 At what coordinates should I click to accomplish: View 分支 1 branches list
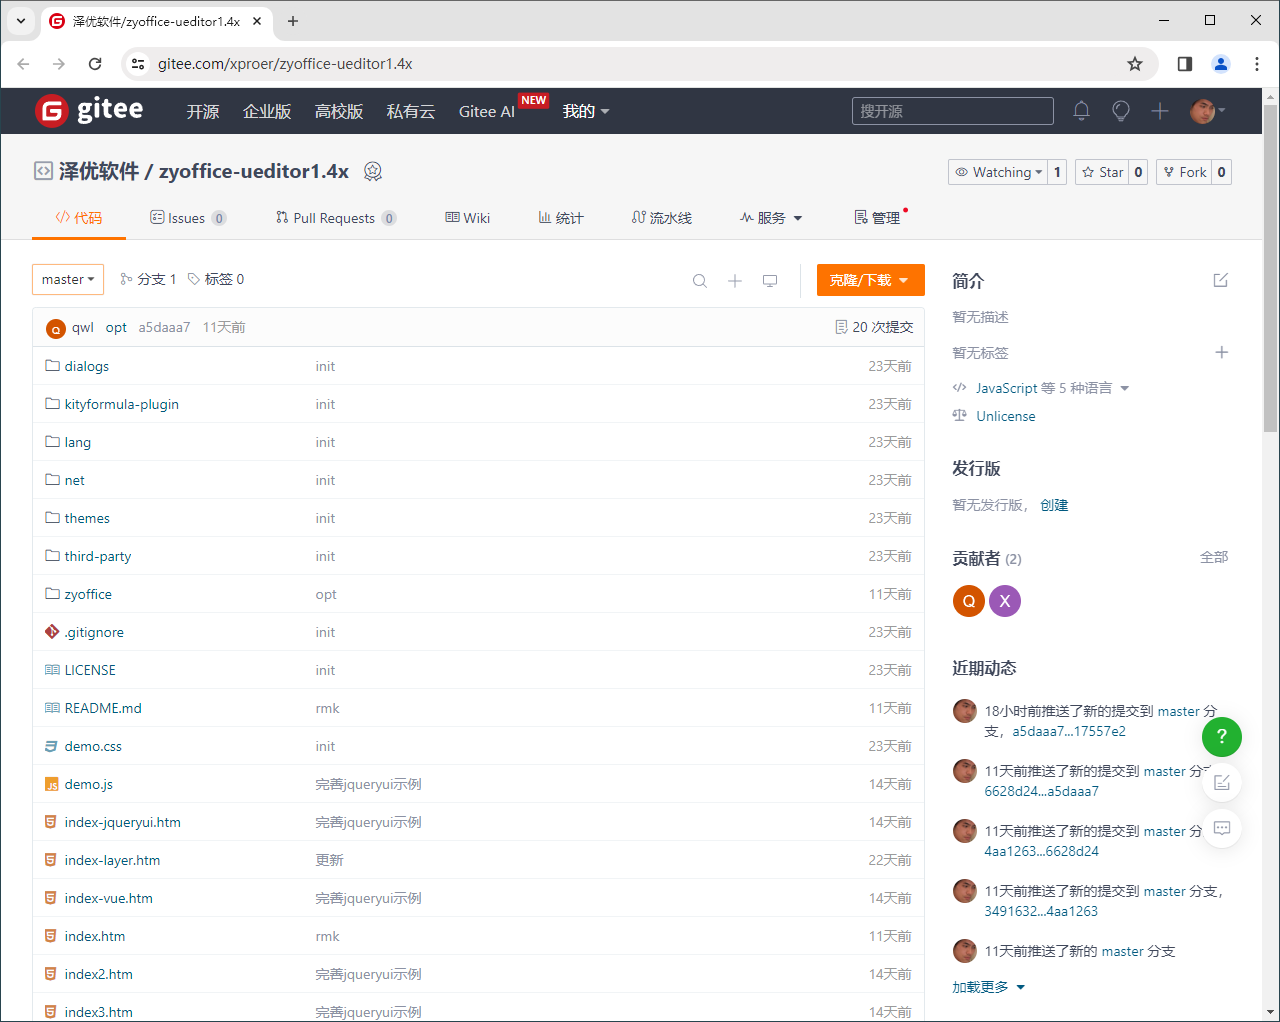click(148, 280)
